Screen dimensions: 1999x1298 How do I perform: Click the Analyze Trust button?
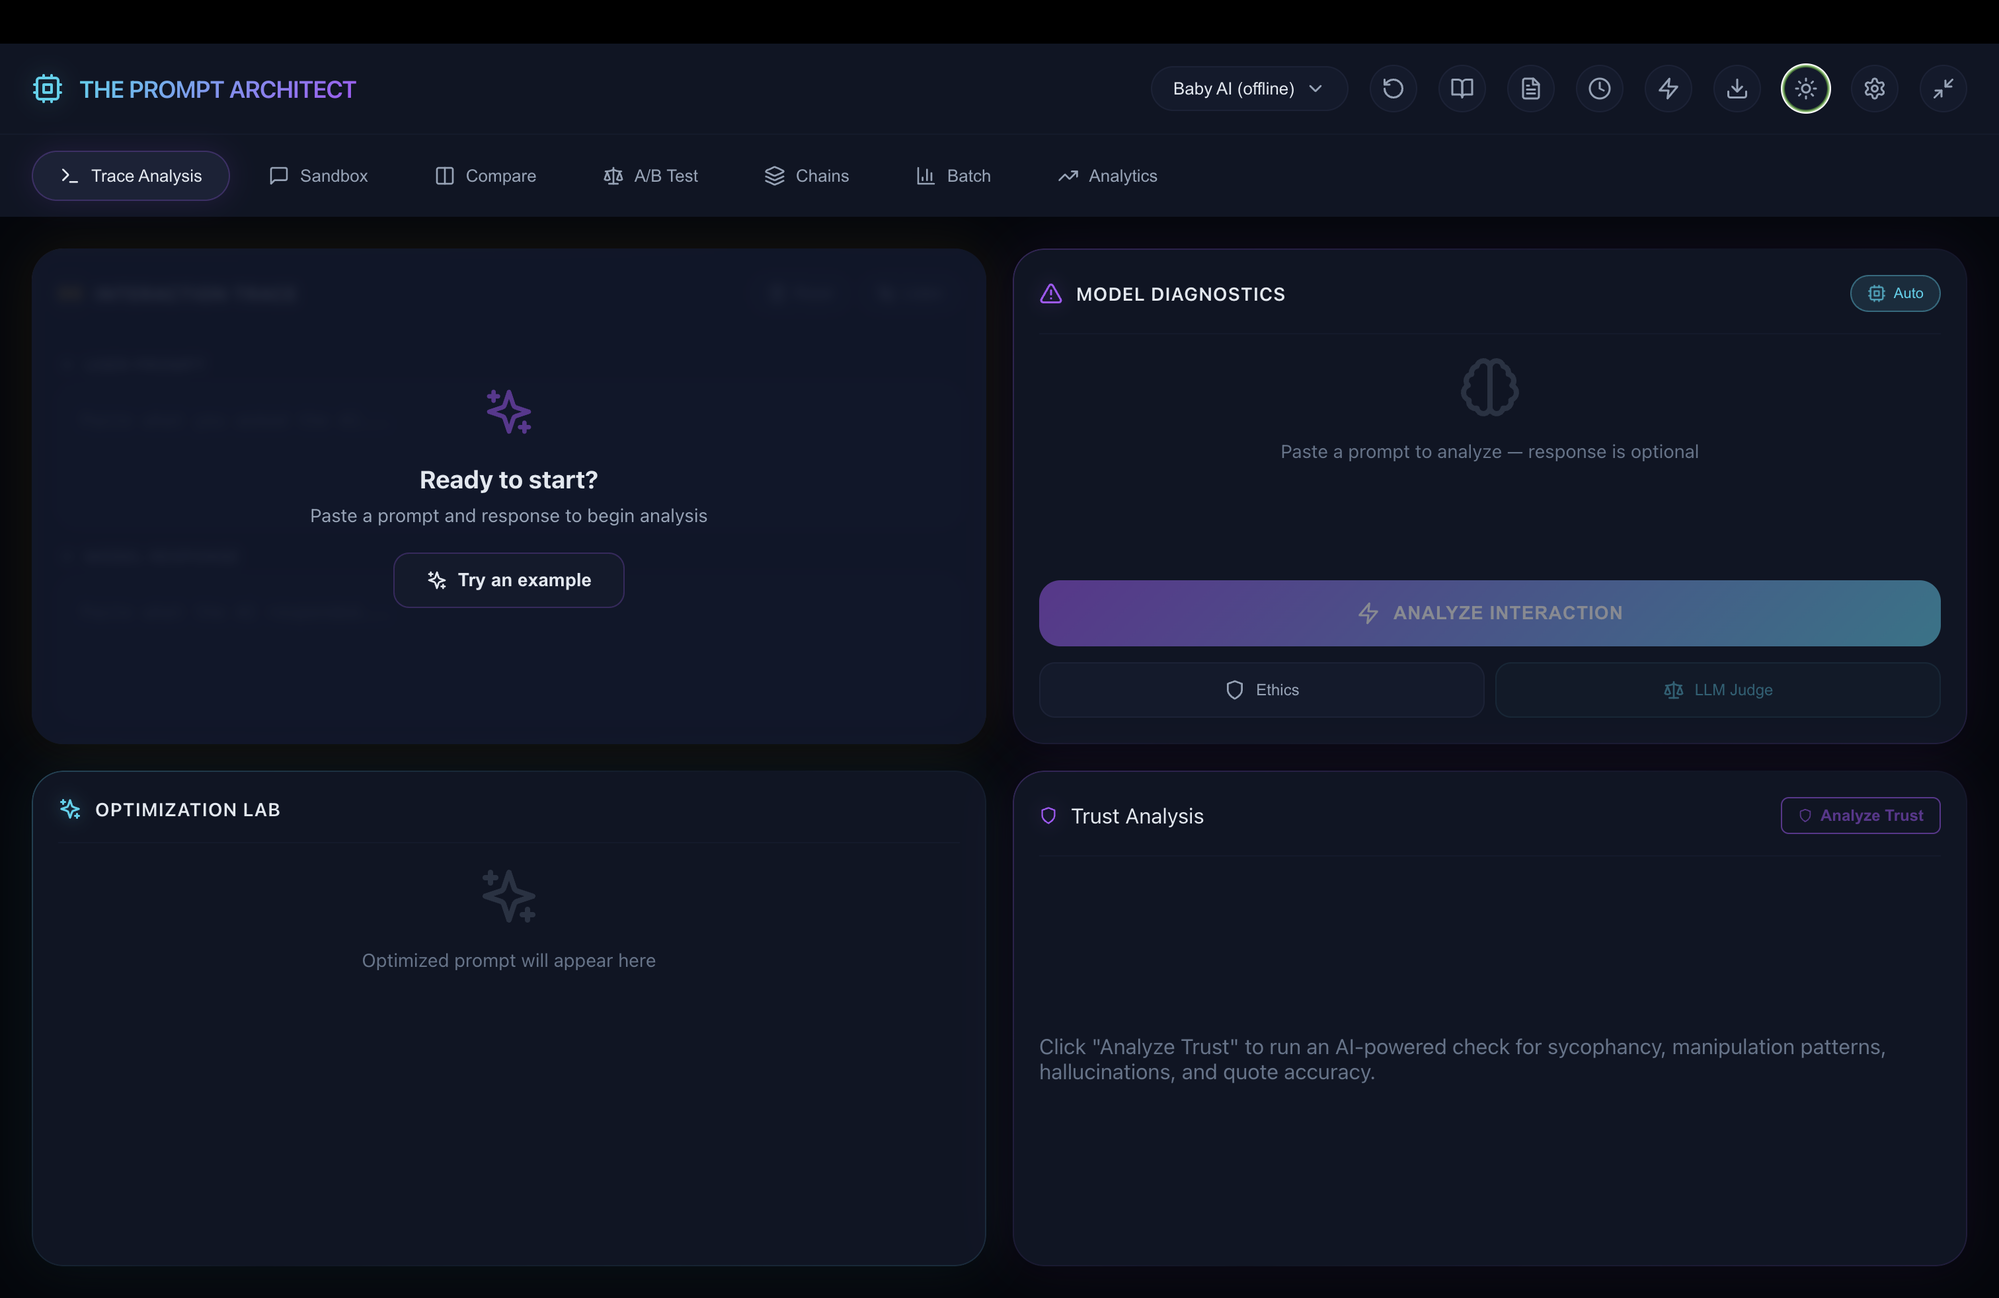click(1861, 816)
